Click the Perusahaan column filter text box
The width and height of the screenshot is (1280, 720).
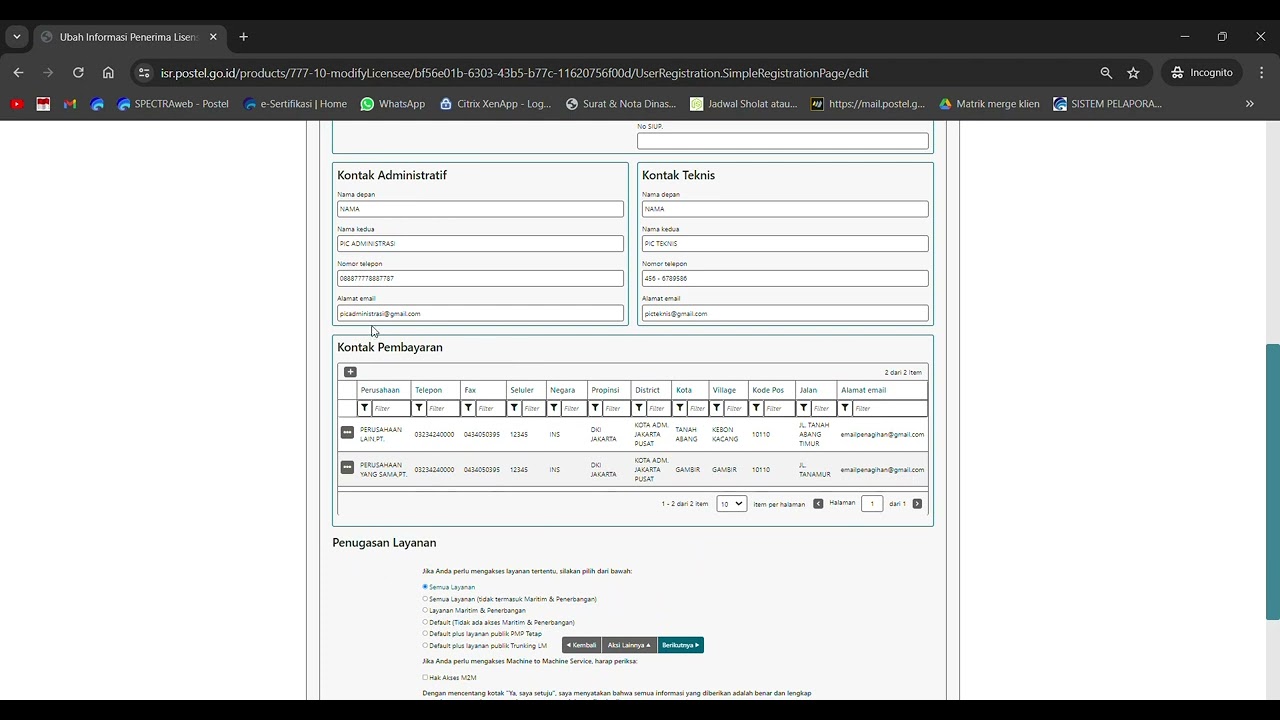click(391, 408)
